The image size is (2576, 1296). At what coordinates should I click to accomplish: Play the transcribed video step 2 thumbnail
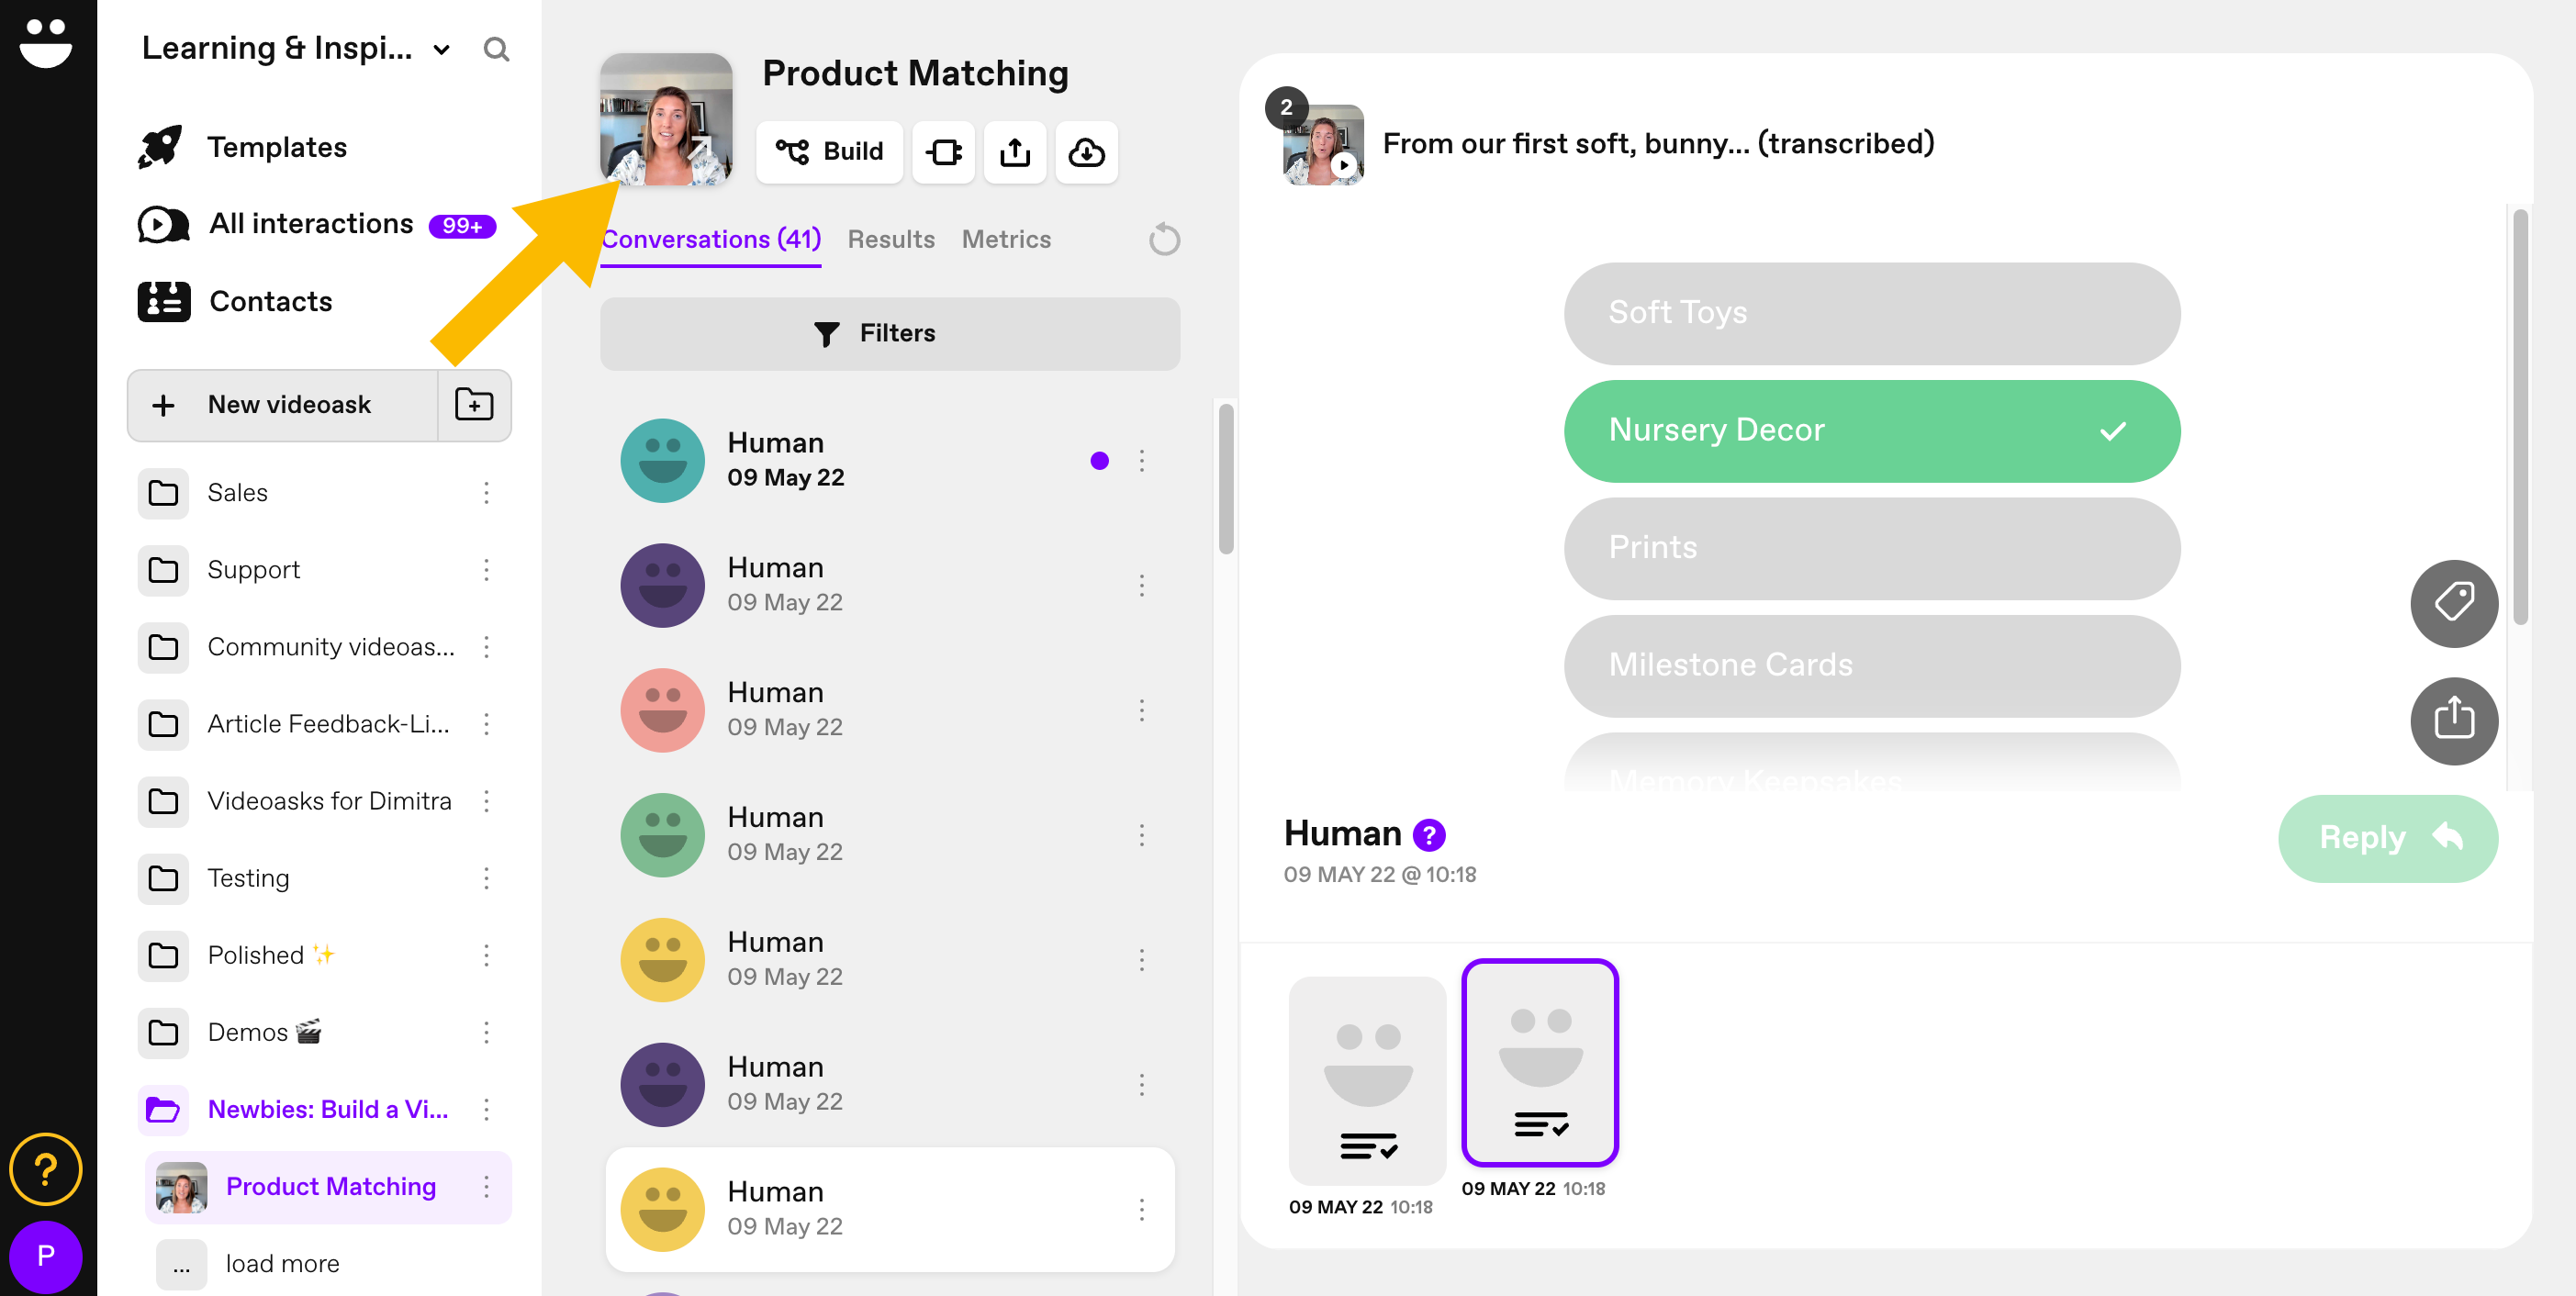(x=1323, y=145)
